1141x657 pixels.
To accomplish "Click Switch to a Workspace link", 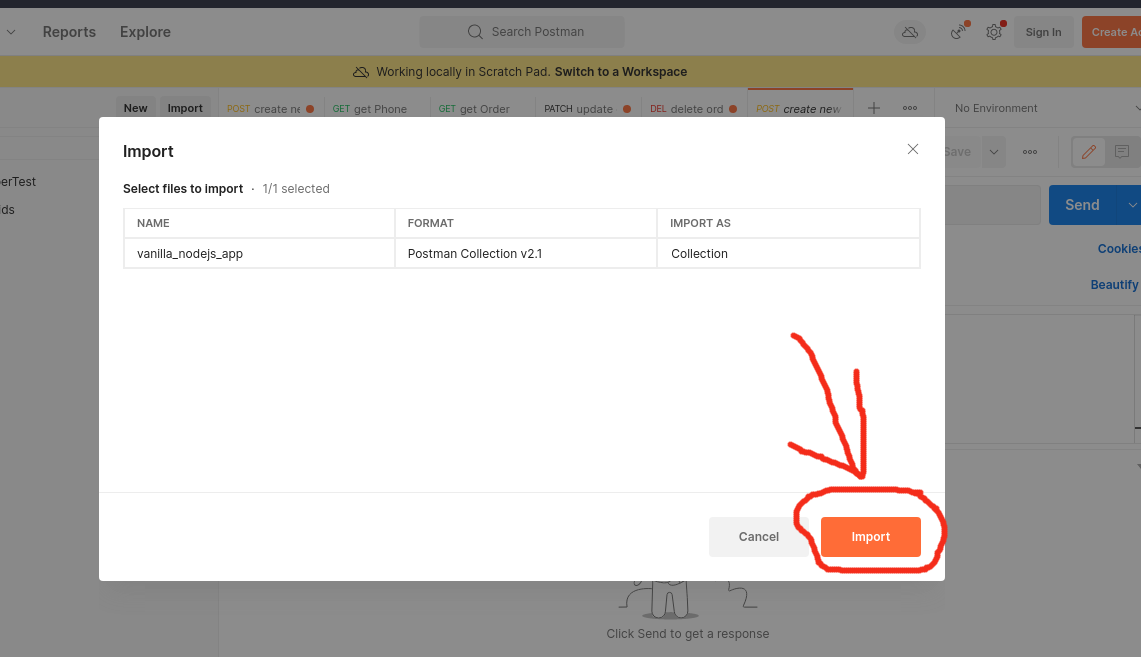I will click(x=621, y=72).
